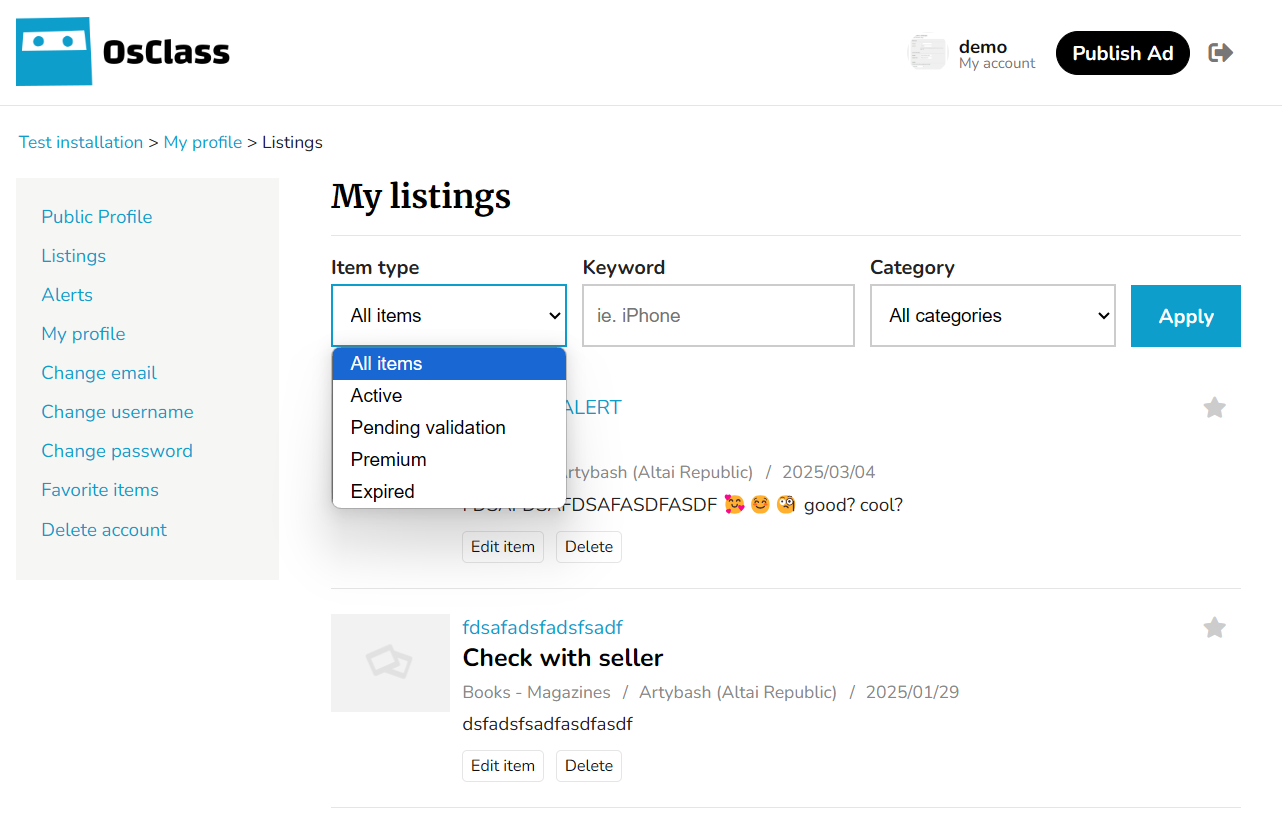Star the fdsafadsfadsfsadf listing
This screenshot has width=1282, height=813.
pos(1214,627)
